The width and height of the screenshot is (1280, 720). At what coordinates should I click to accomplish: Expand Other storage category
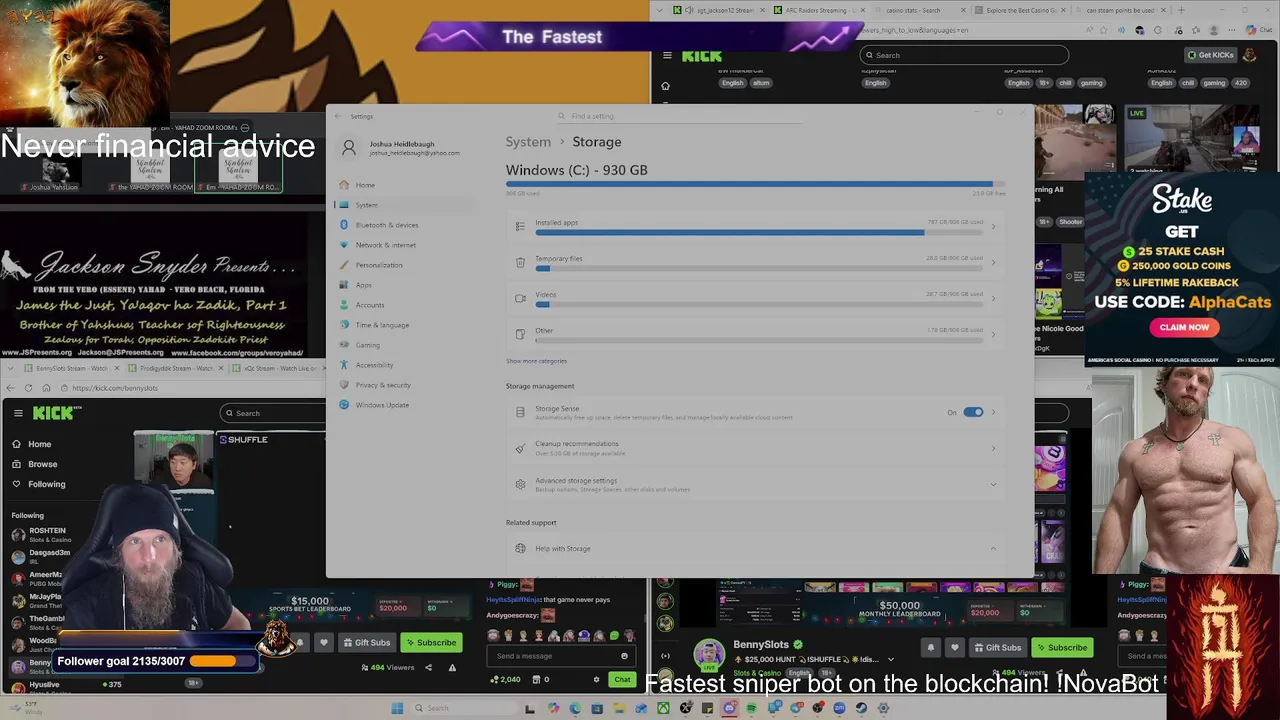click(x=993, y=335)
